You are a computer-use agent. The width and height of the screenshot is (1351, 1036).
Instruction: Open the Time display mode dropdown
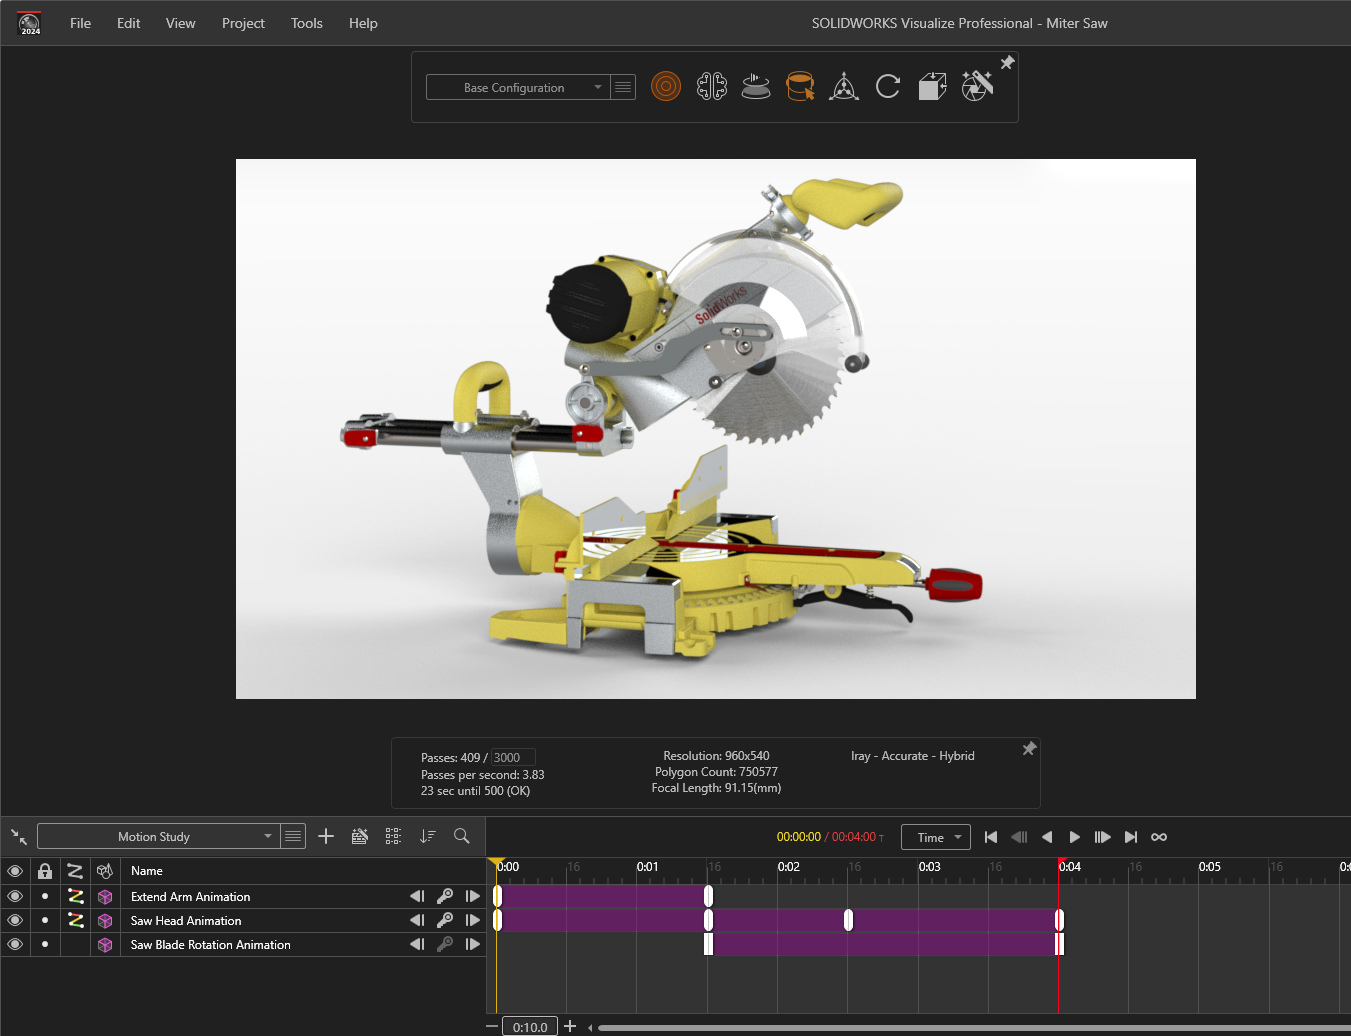tap(936, 837)
